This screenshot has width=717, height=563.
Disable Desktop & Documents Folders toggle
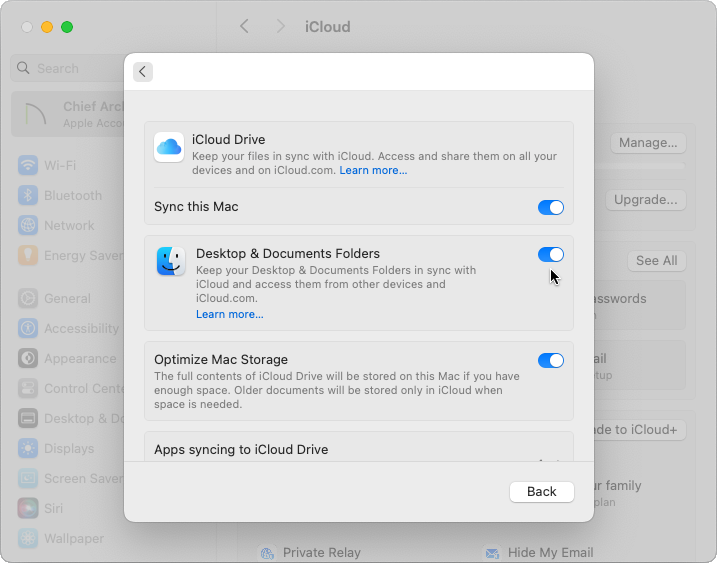[551, 254]
